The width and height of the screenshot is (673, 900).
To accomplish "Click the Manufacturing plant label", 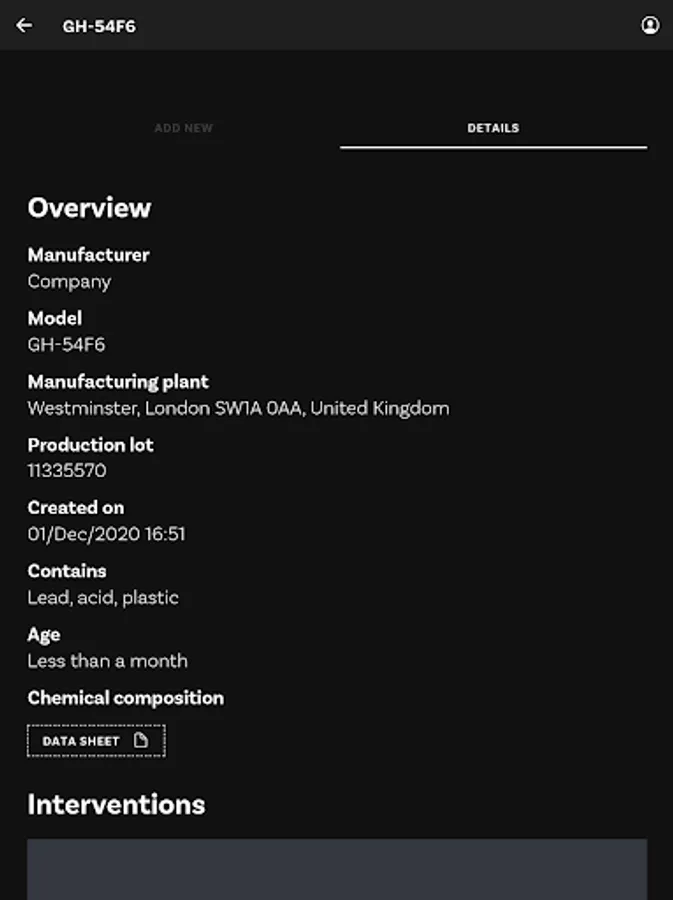I will pyautogui.click(x=118, y=382).
